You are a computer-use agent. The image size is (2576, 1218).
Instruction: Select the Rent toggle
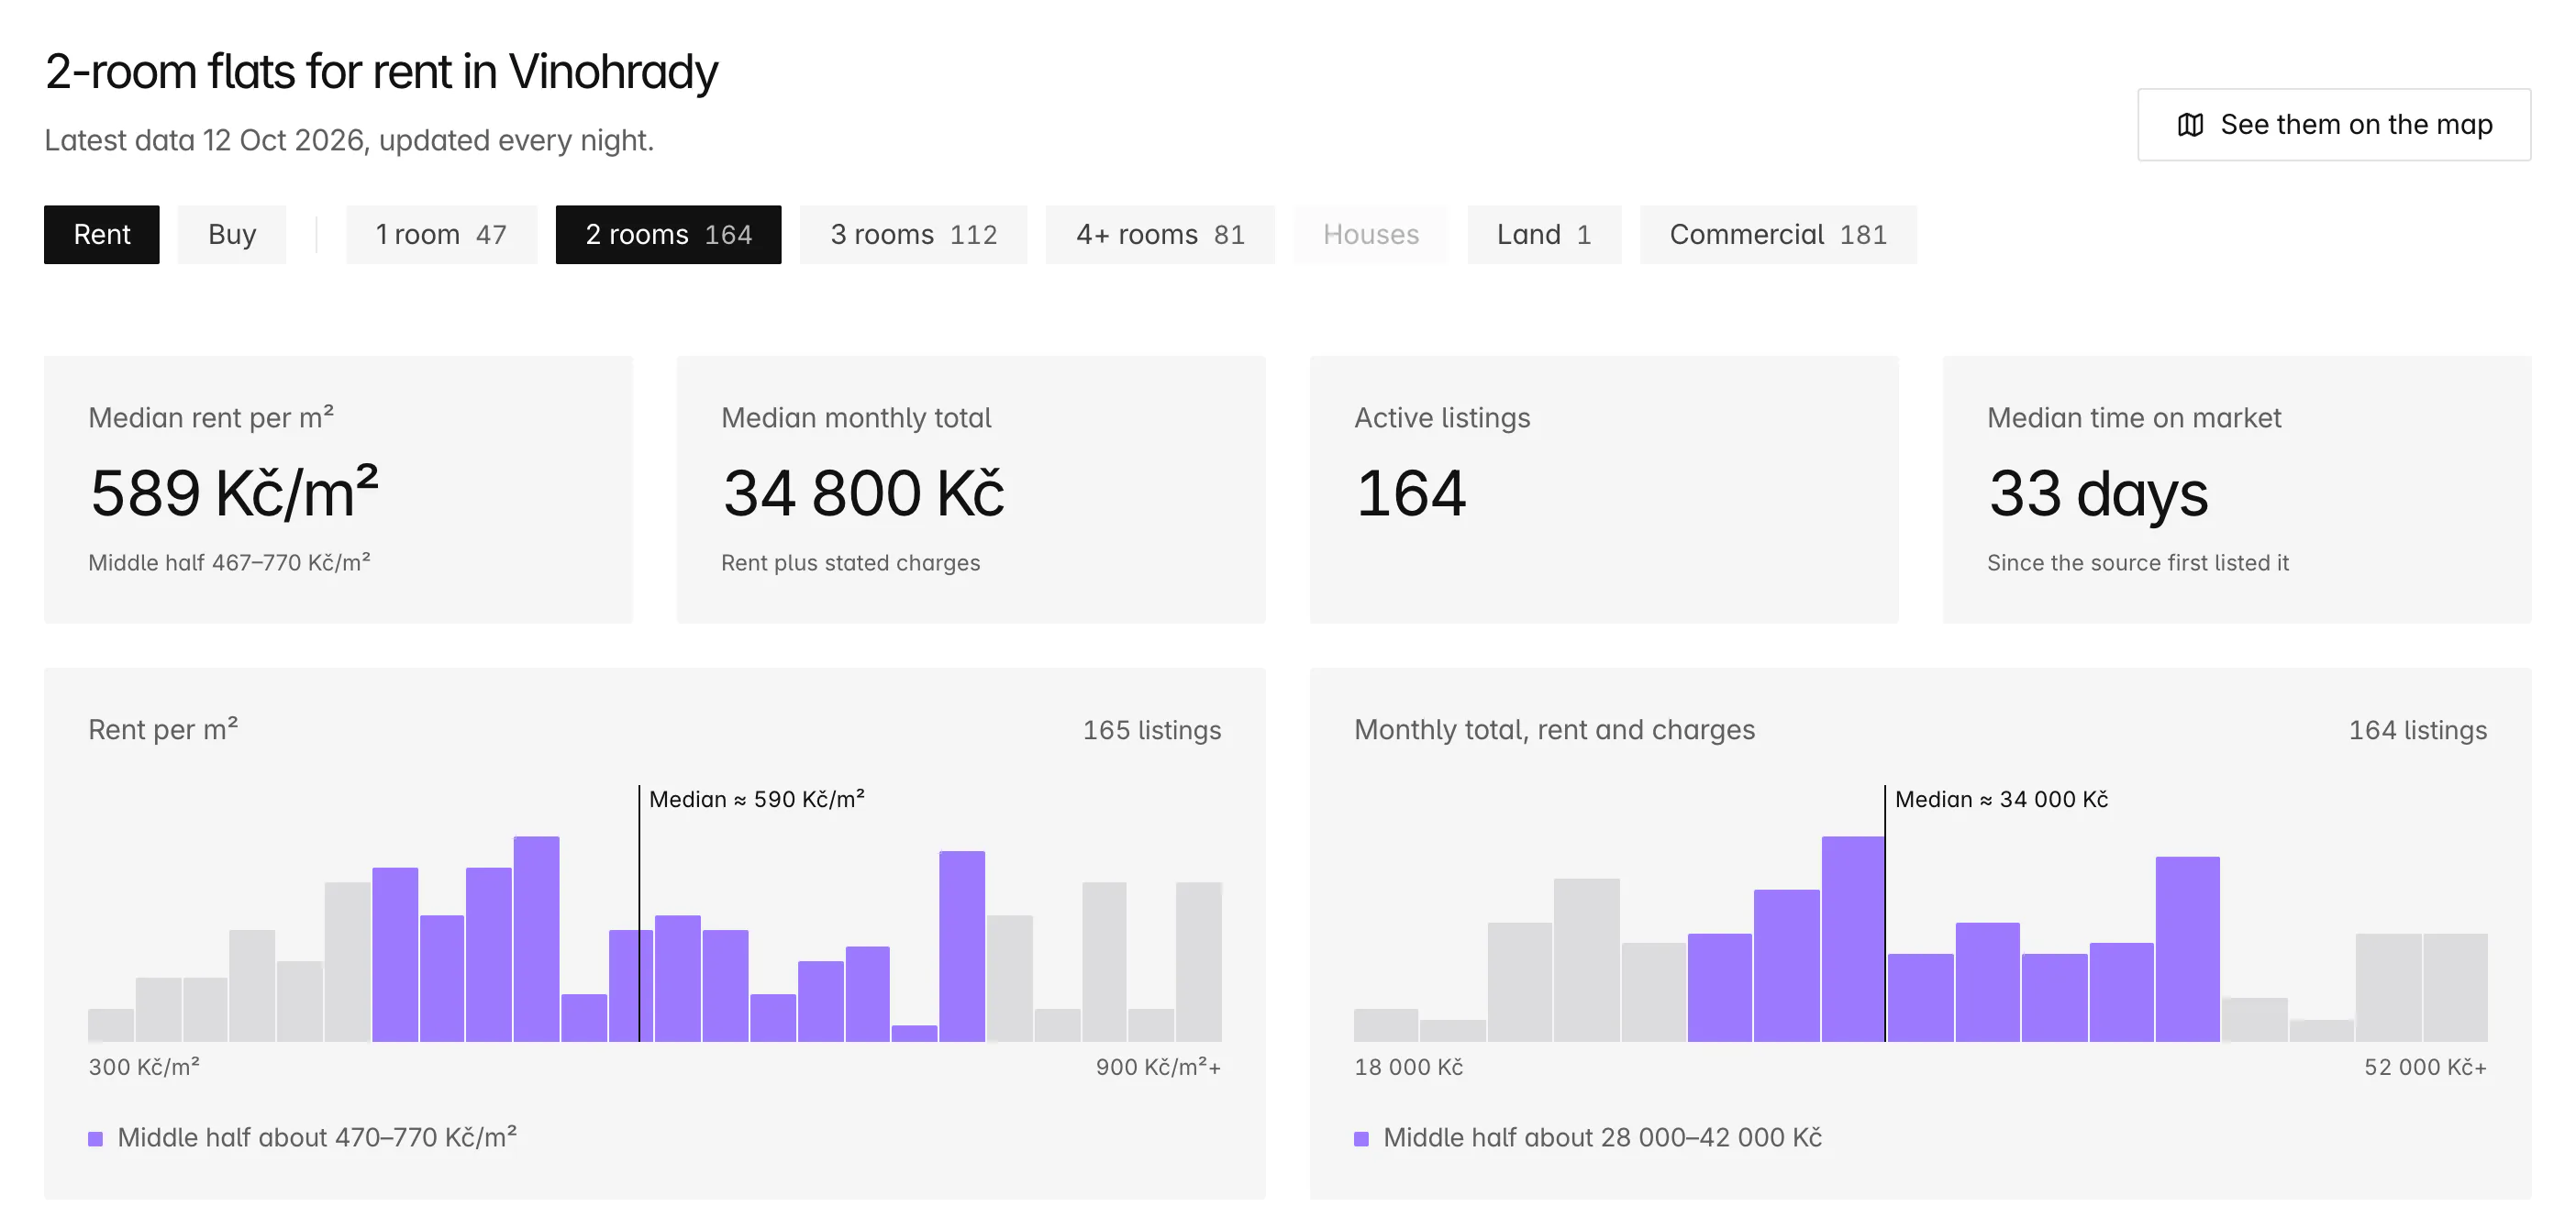(102, 234)
